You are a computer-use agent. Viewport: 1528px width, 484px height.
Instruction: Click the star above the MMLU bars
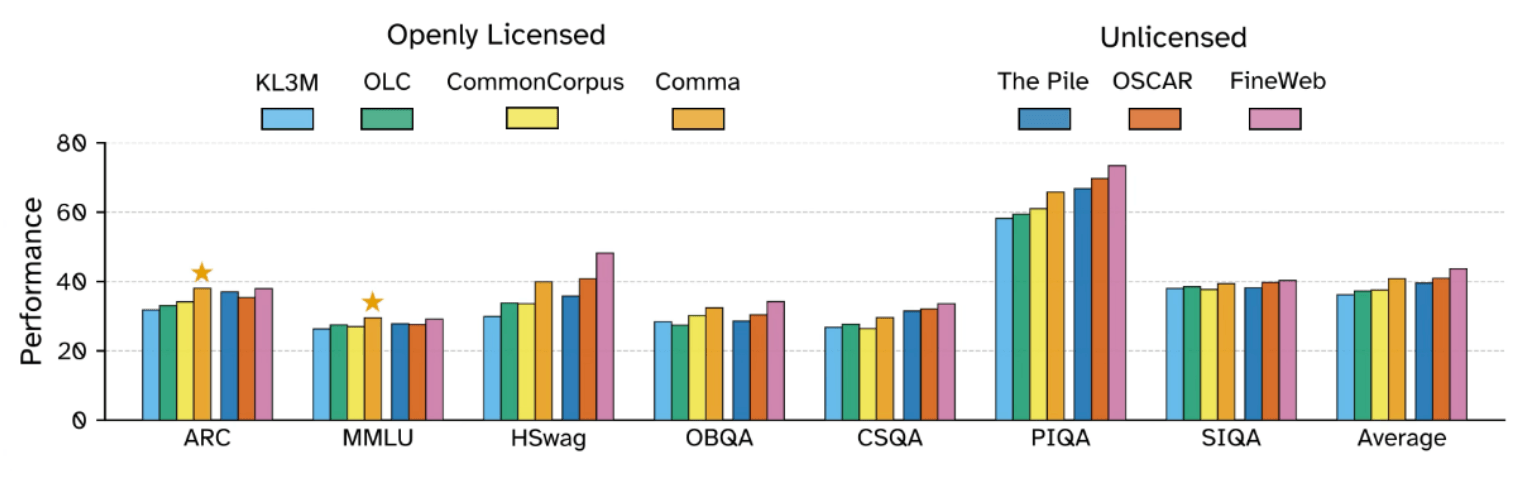372,302
